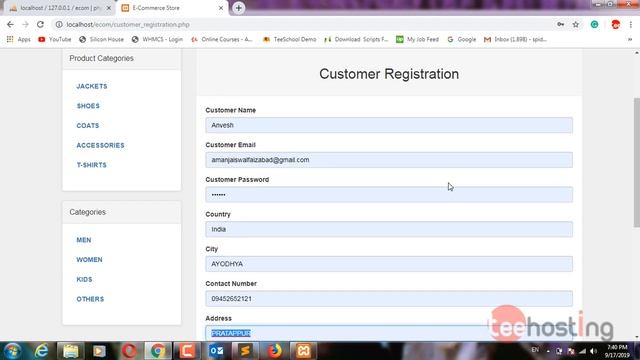Open the Chrome three-dot menu
The image size is (640, 360).
pyautogui.click(x=631, y=24)
